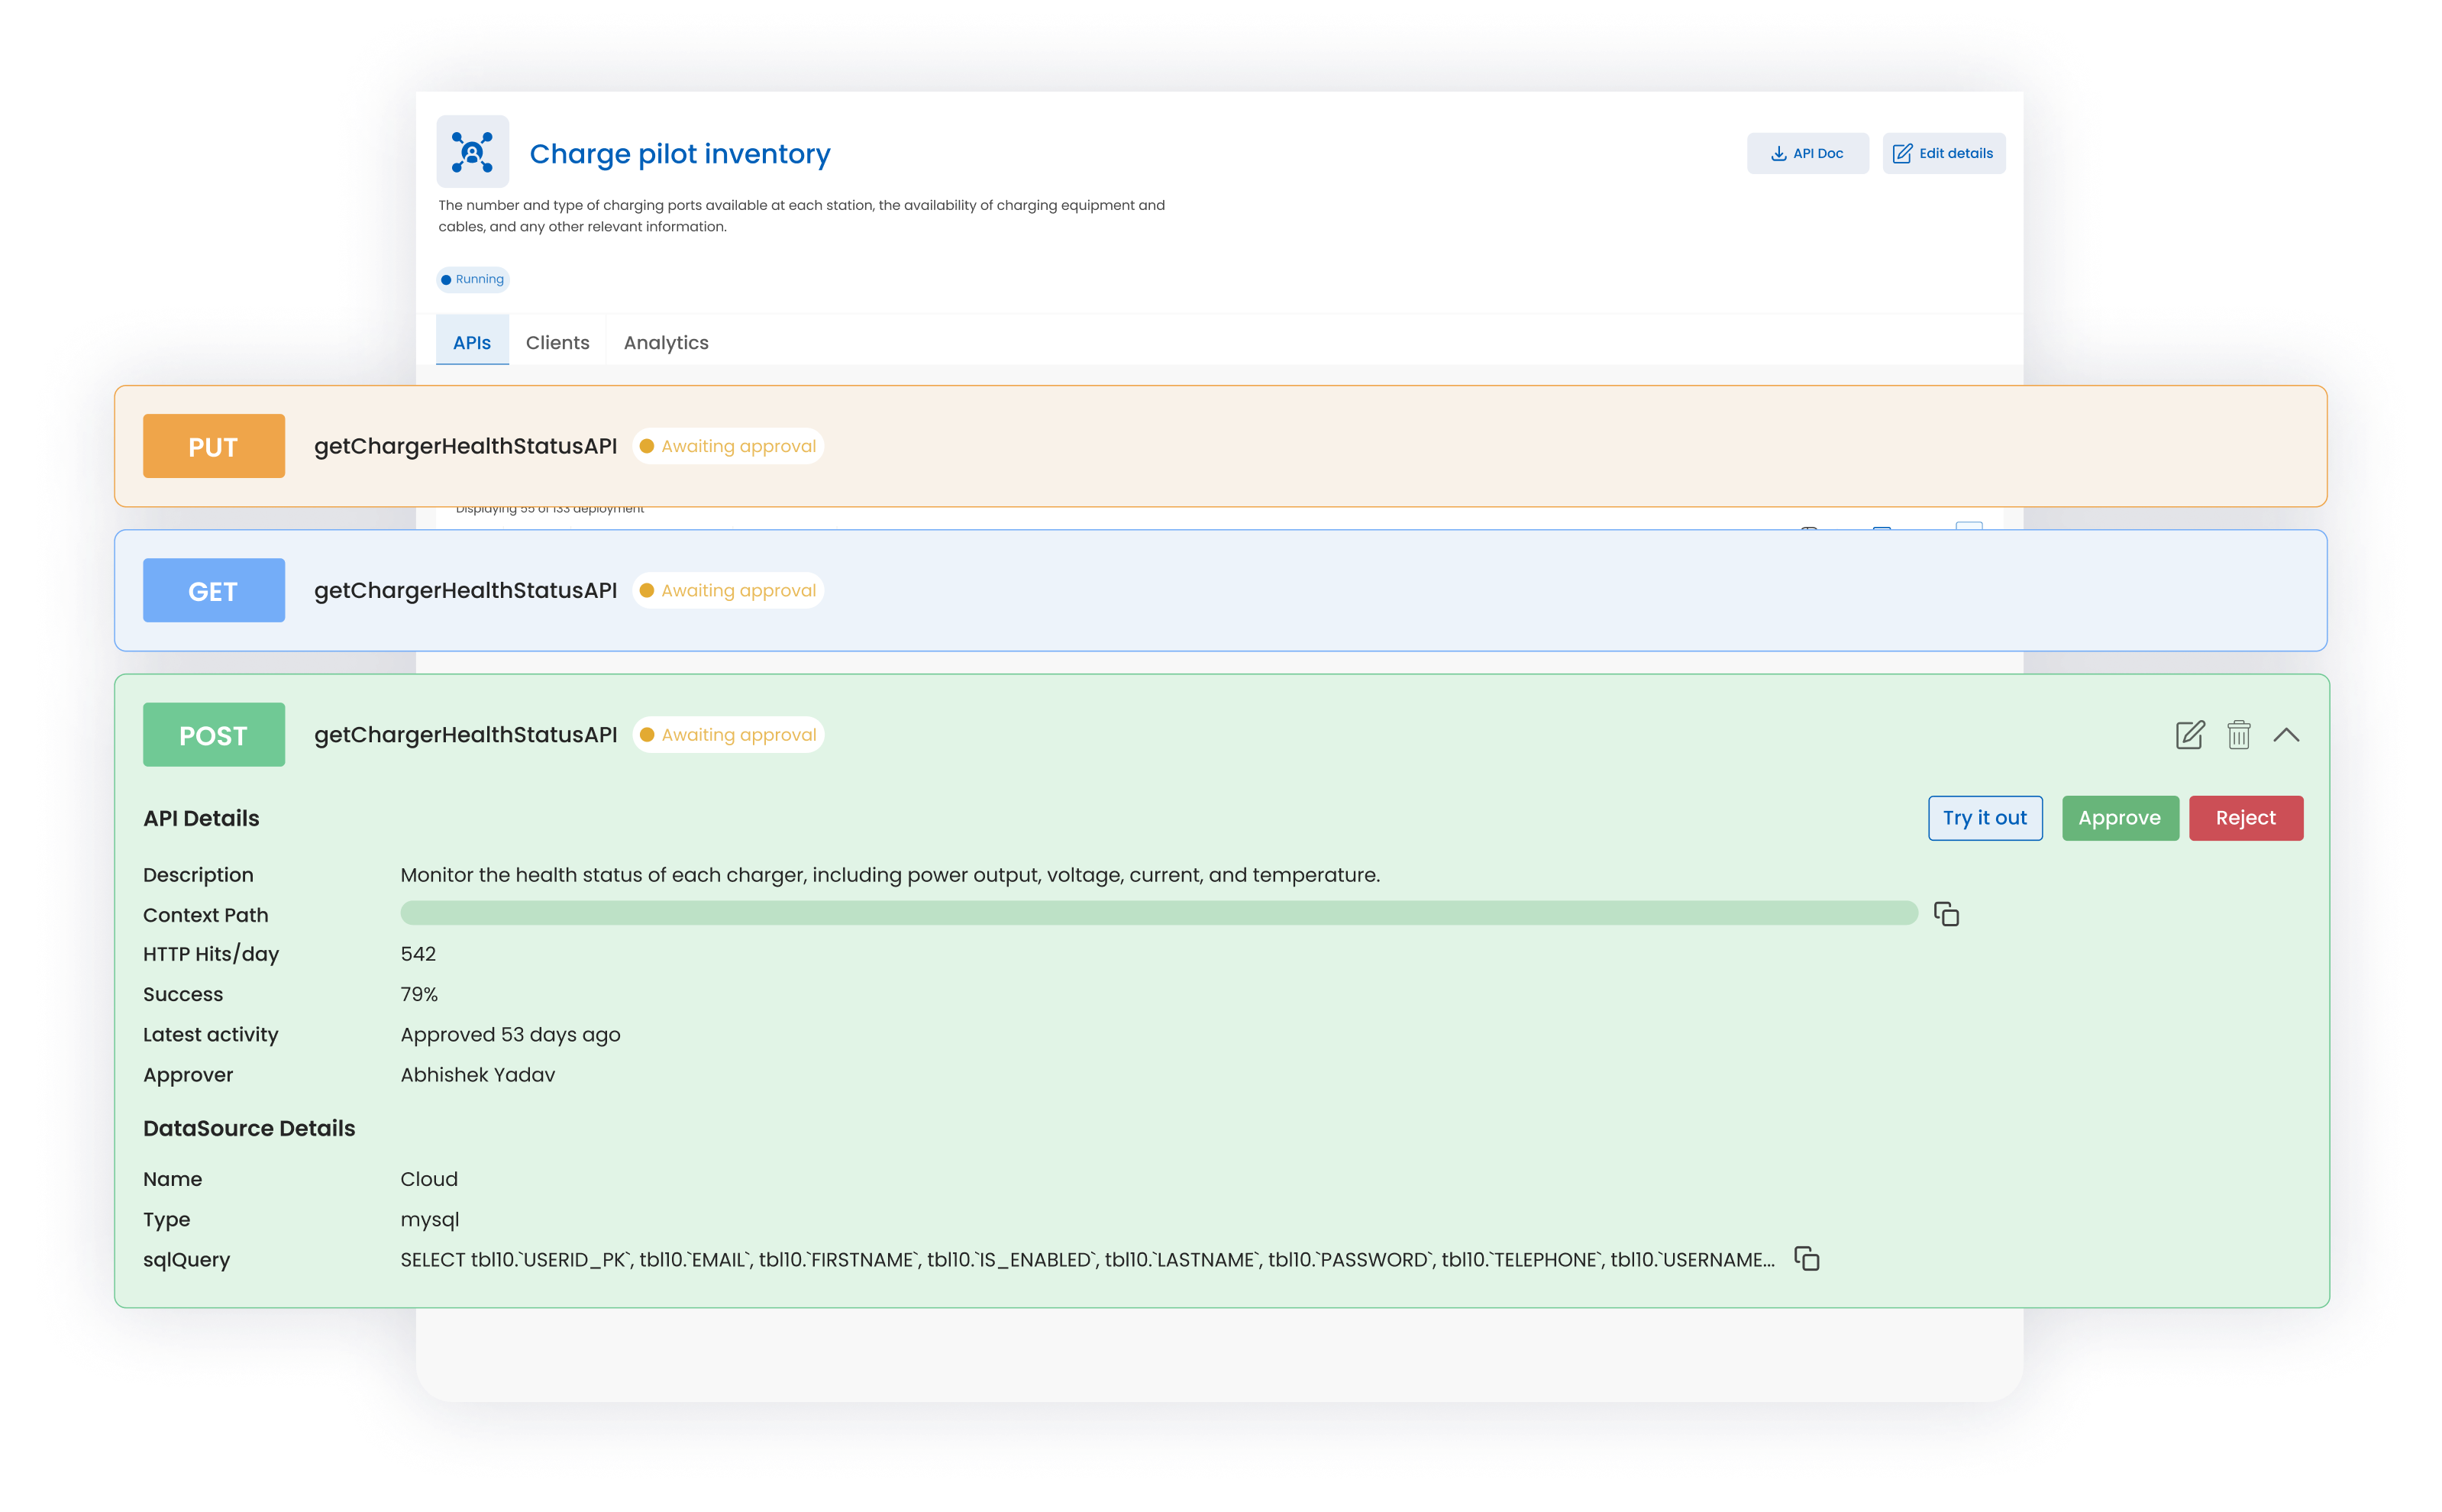
Task: Reject the POST API
Action: pos(2246,817)
